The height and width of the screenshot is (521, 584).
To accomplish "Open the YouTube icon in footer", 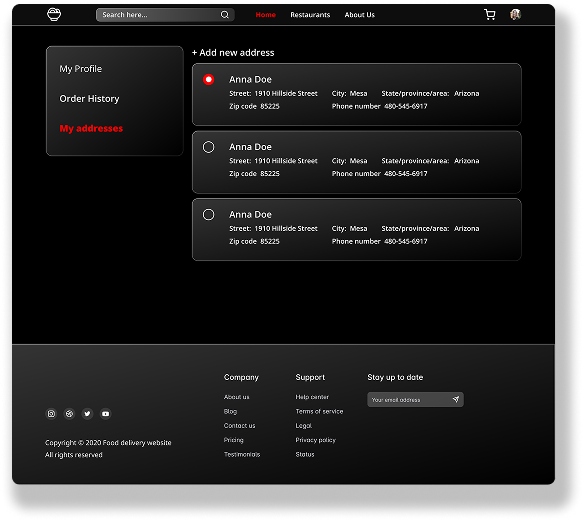I will click(106, 414).
